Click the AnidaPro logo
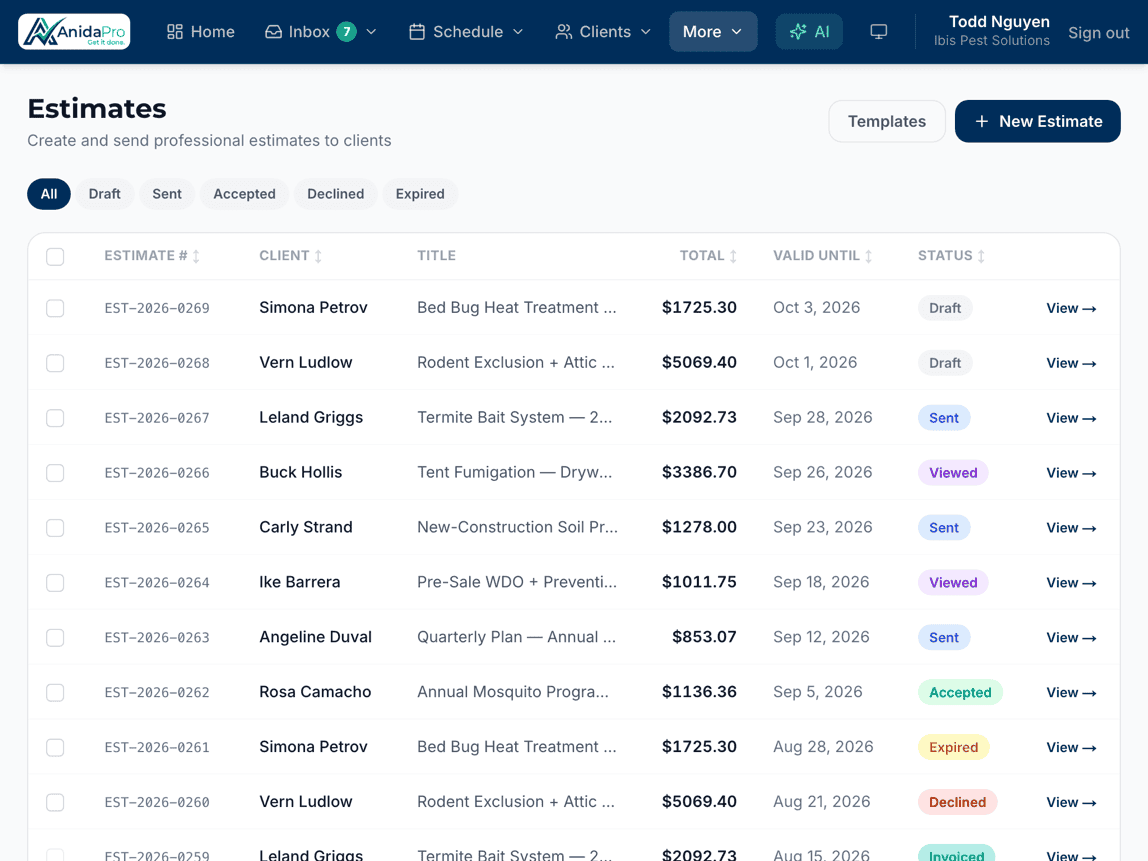Screen dimensions: 1148x861 coord(74,31)
